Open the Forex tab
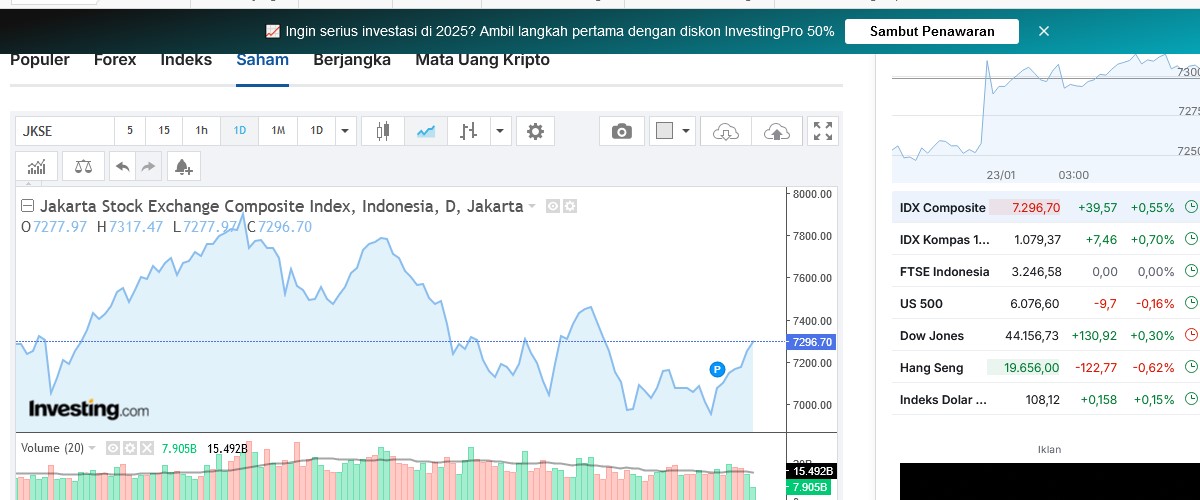The height and width of the screenshot is (500, 1200). (115, 60)
